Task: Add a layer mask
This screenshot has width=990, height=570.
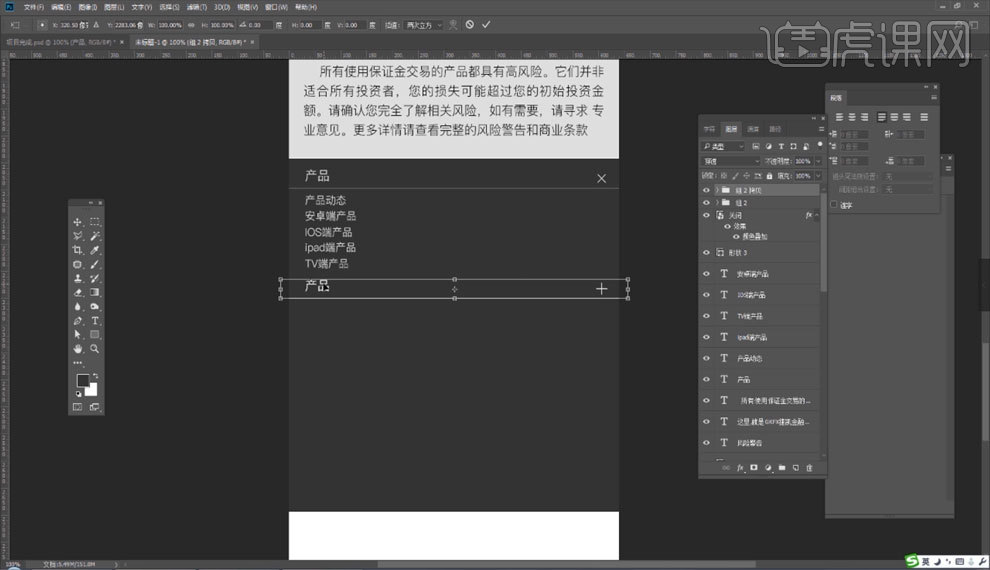Action: click(x=754, y=468)
